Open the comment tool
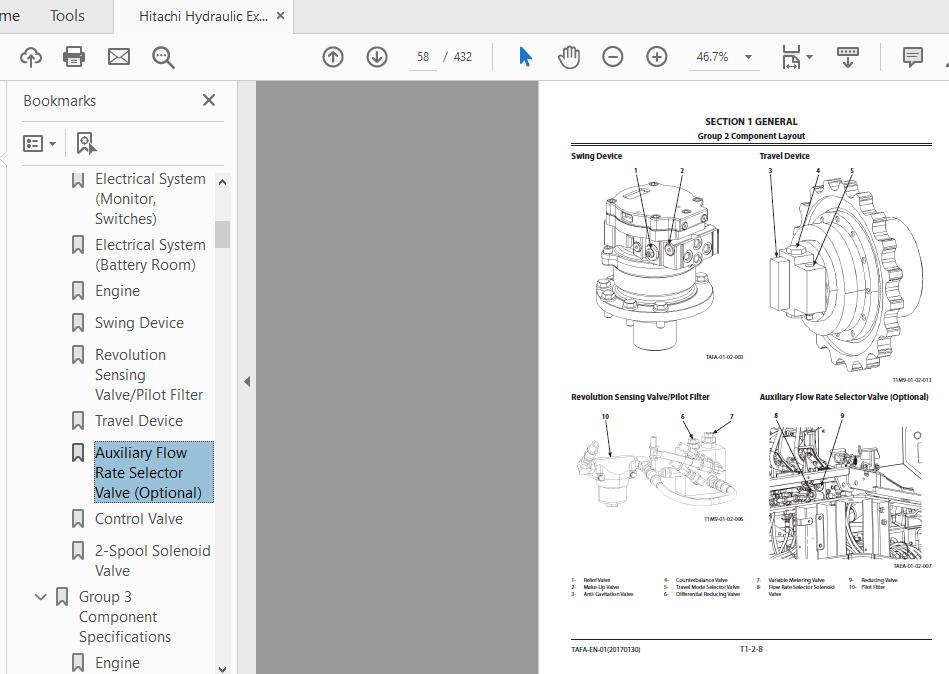Viewport: 949px width, 674px height. pos(912,57)
